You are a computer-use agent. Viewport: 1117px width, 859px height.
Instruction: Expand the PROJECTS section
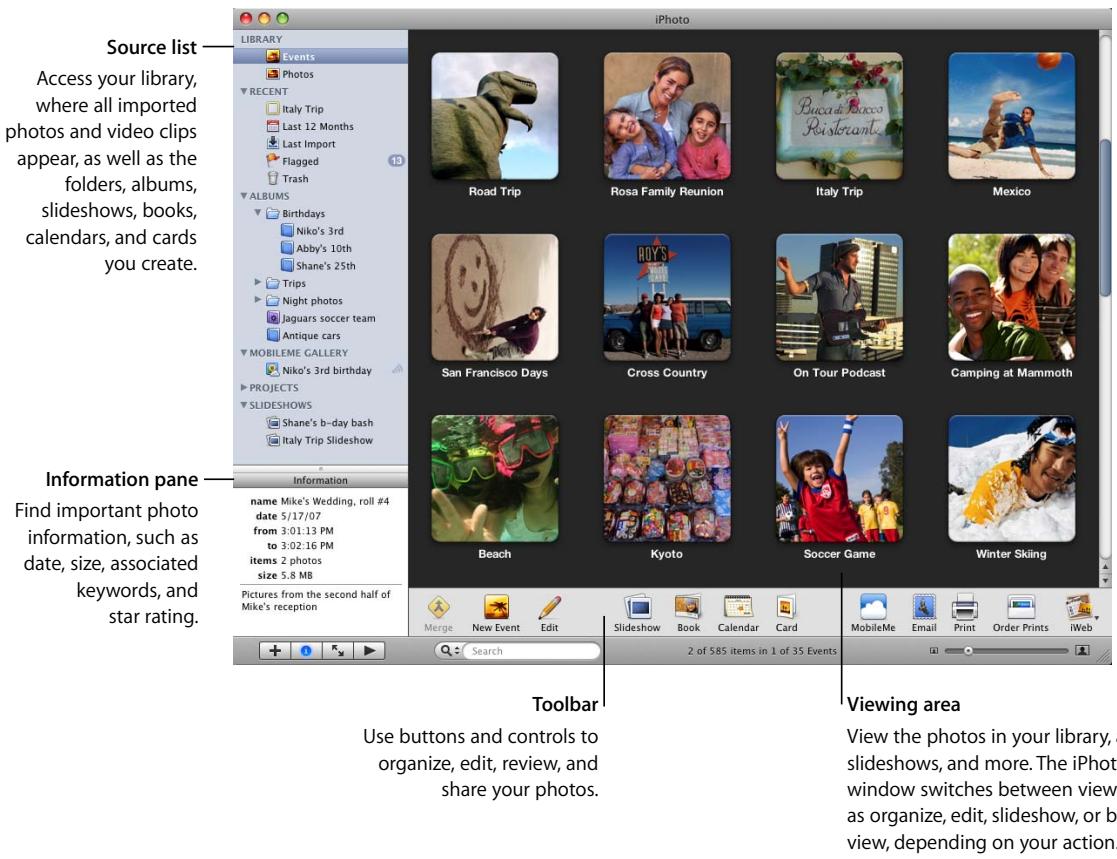coord(244,387)
